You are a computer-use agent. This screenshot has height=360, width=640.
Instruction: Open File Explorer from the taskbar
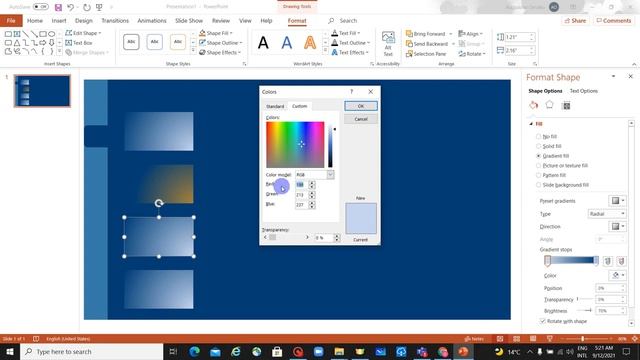339,351
